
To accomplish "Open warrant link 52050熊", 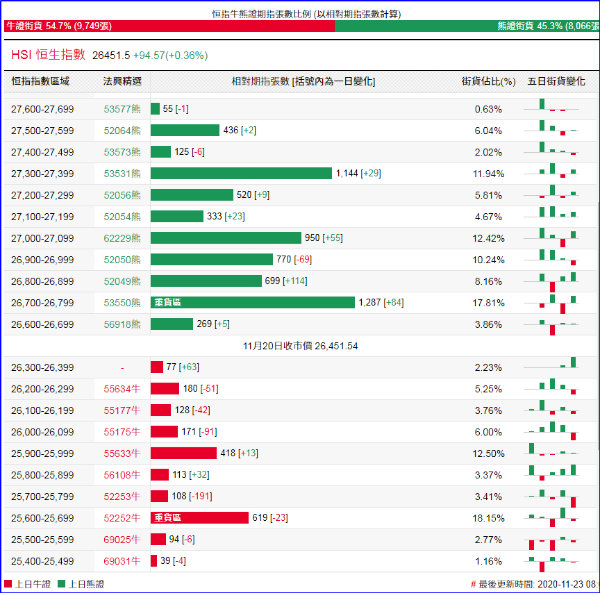I will point(122,260).
